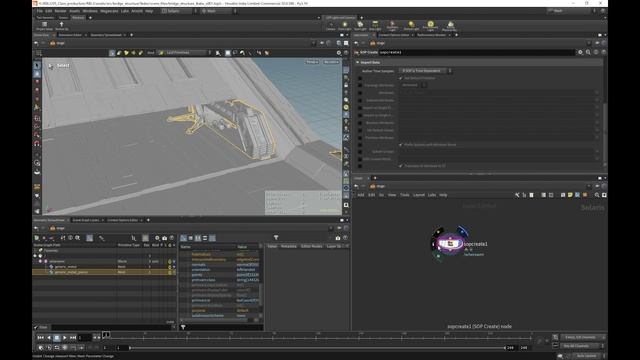
Task: Select the arrow Select tool in left toolbar
Action: [x=37, y=65]
